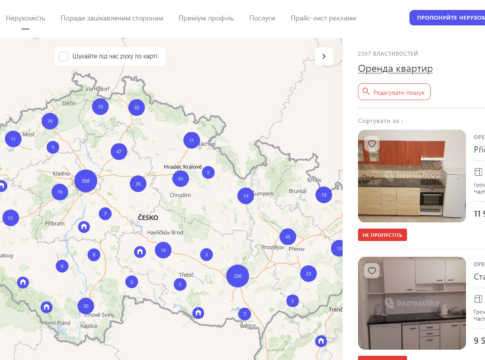Open the first listing's orange kitchen photo
The width and height of the screenshot is (485, 360).
412,176
